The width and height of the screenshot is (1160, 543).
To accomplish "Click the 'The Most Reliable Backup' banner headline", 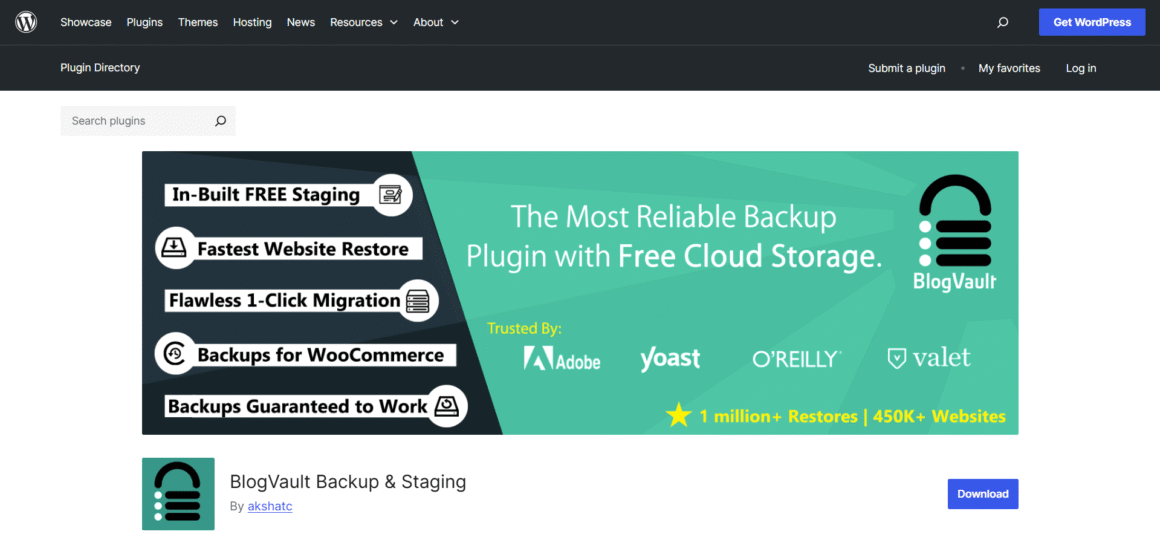I will click(674, 217).
